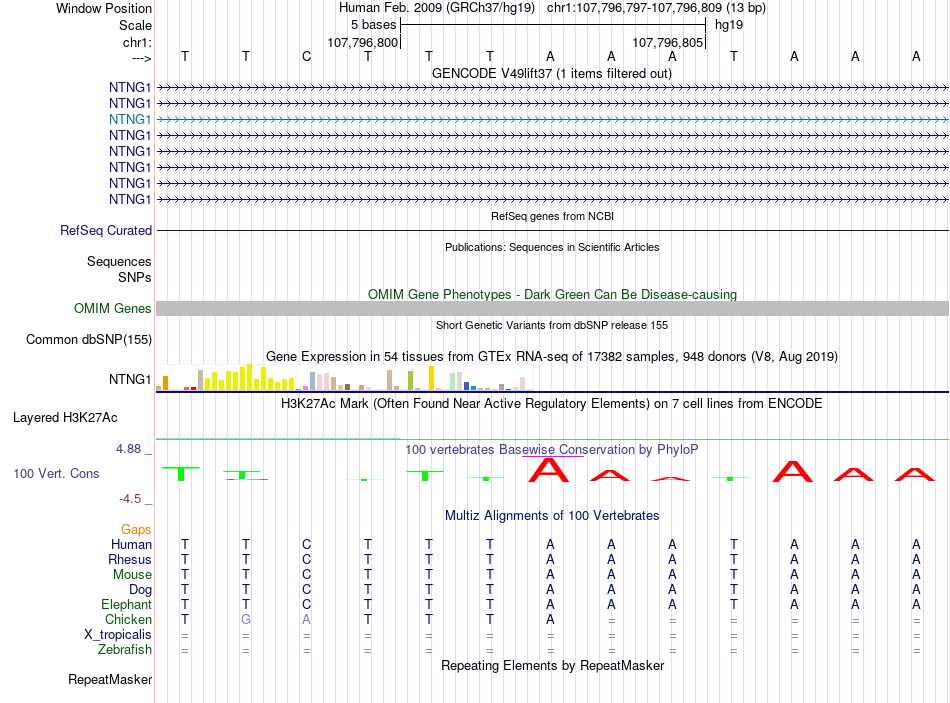Image resolution: width=950 pixels, height=703 pixels.
Task: Select the Scale label on the left
Action: 135,25
